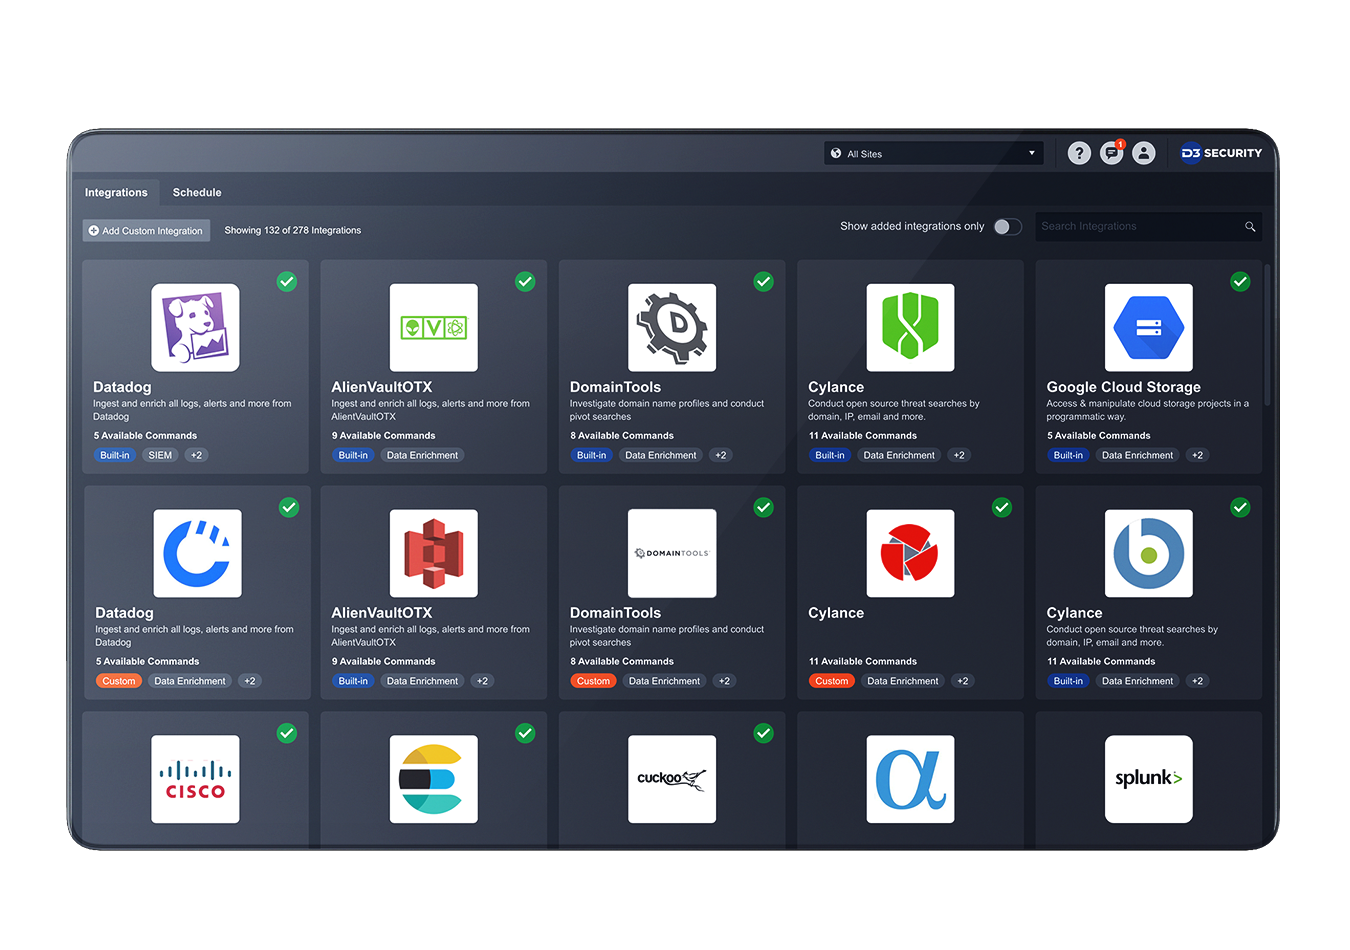Image resolution: width=1350 pixels, height=950 pixels.
Task: Click Data Enrichment tag on blue-b Cylance card
Action: pos(1137,681)
